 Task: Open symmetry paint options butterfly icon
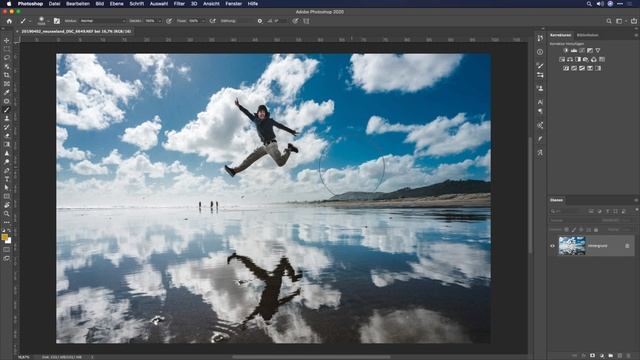click(306, 21)
